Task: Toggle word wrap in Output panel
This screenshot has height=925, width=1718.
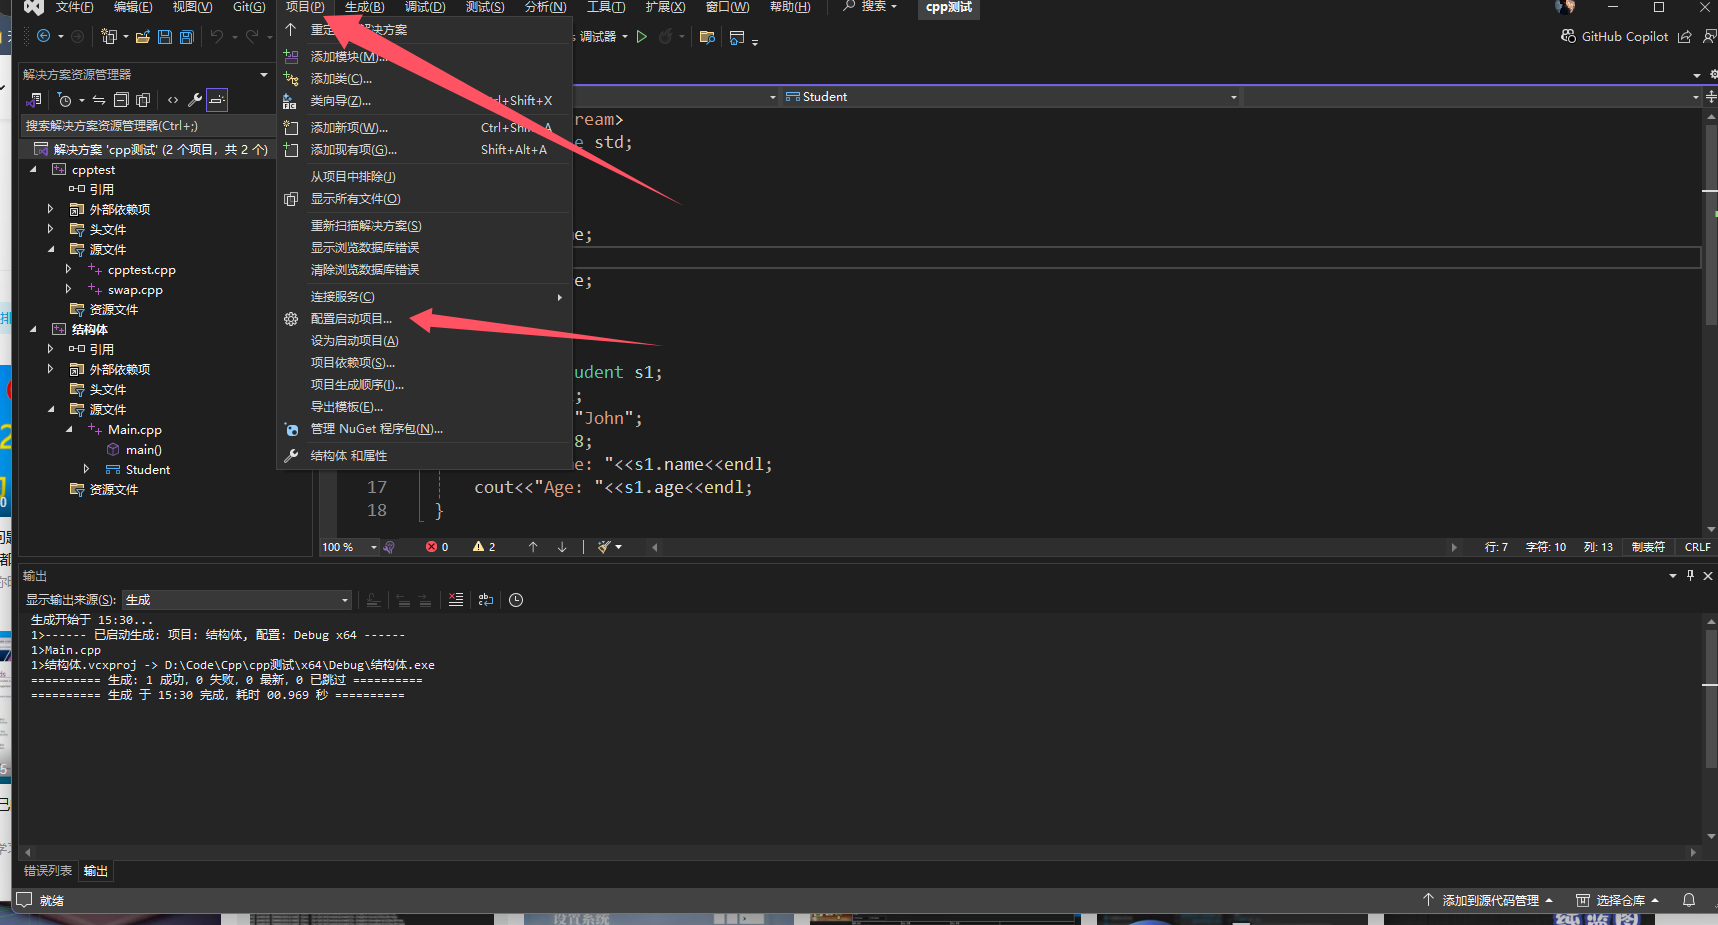Action: pyautogui.click(x=486, y=600)
